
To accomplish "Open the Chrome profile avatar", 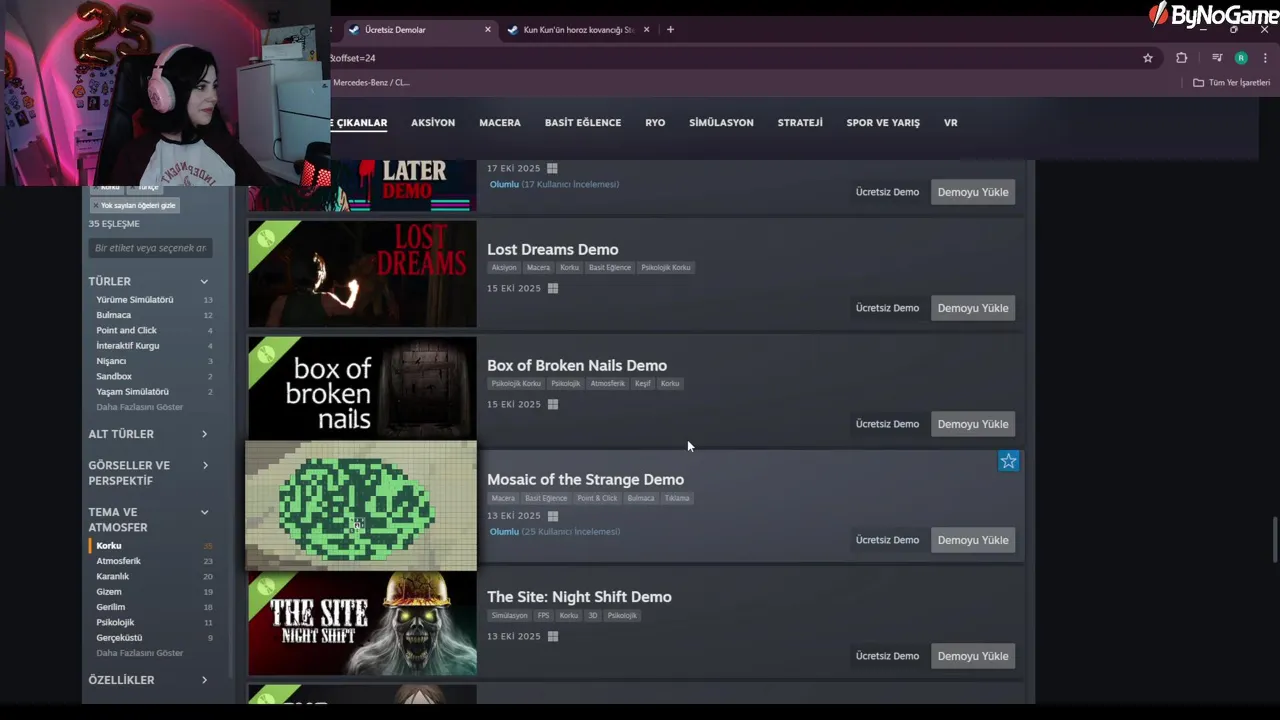I will (x=1241, y=58).
